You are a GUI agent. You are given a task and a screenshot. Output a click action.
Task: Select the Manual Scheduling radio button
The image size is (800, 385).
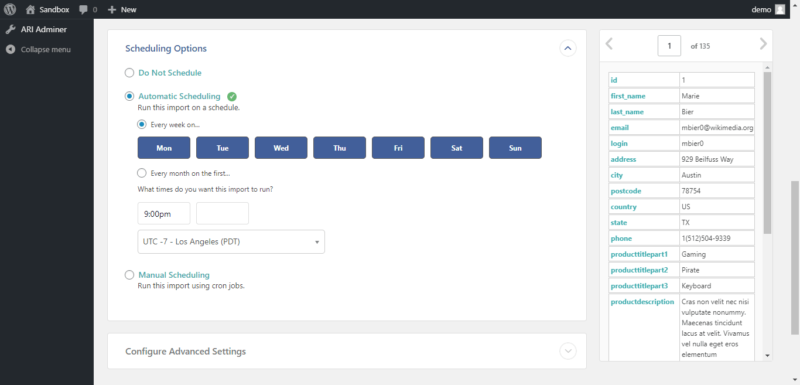click(x=130, y=275)
